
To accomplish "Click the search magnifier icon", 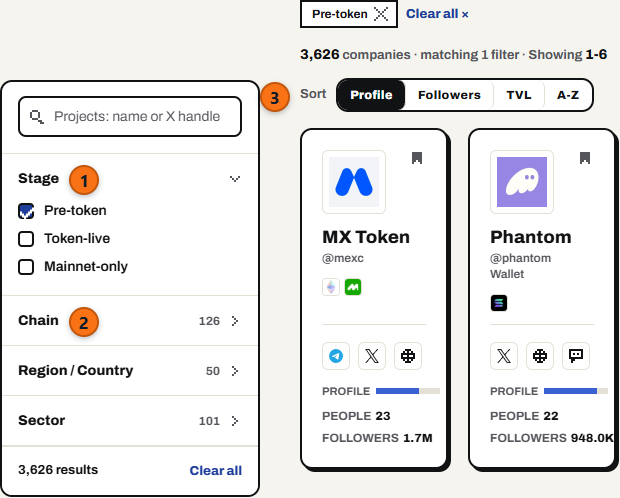I will pos(37,117).
